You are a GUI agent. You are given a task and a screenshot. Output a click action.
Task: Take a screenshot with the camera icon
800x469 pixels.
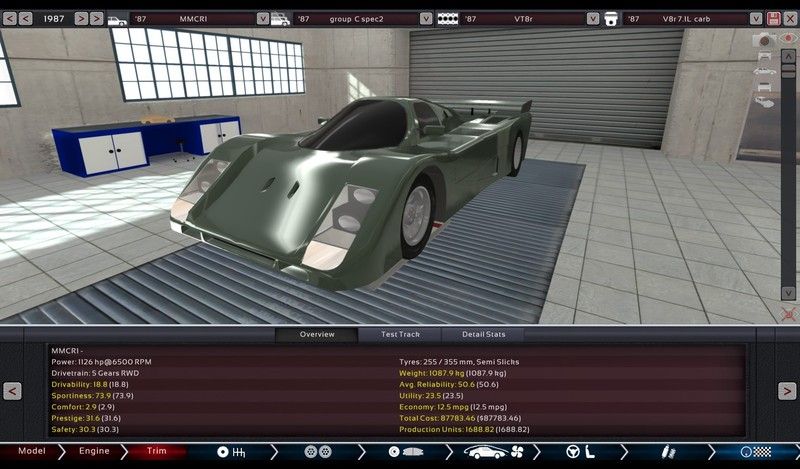coord(764,39)
